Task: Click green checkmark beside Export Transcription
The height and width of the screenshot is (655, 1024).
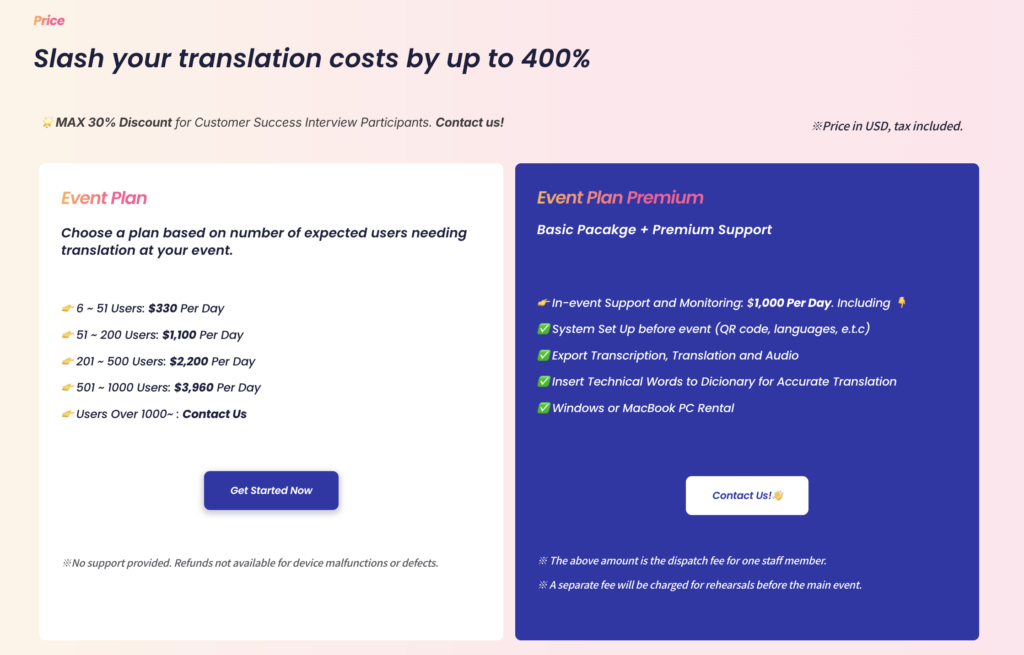Action: coord(543,355)
